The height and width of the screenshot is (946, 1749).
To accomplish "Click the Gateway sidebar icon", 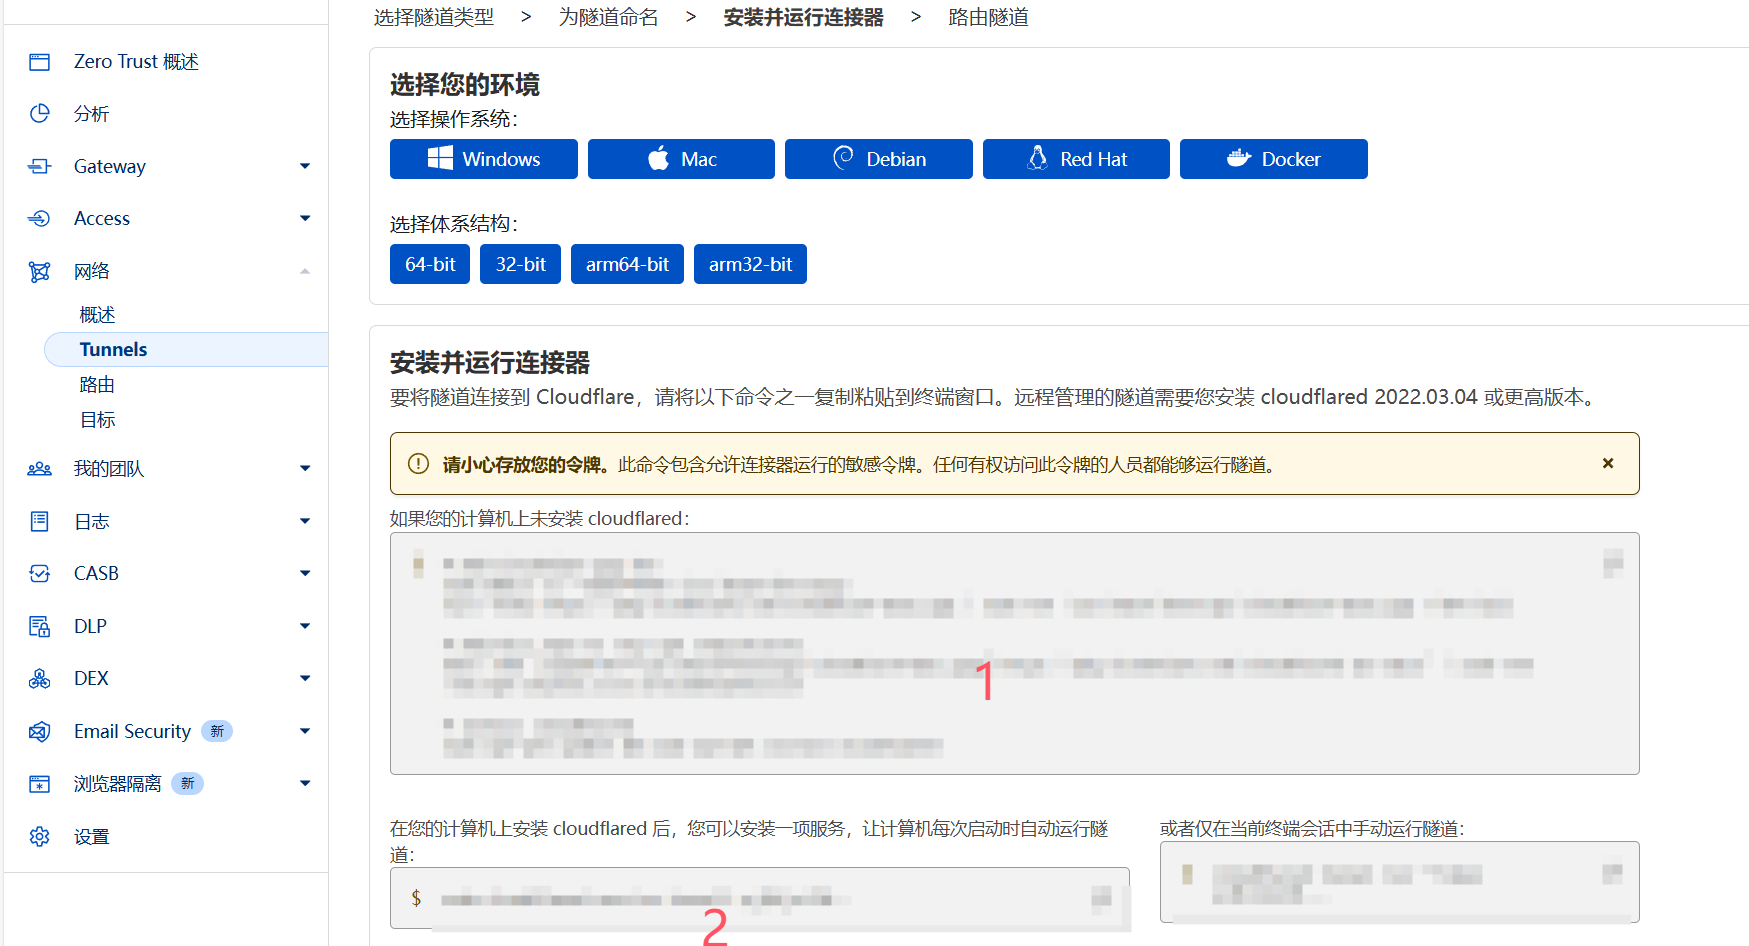I will 39,166.
